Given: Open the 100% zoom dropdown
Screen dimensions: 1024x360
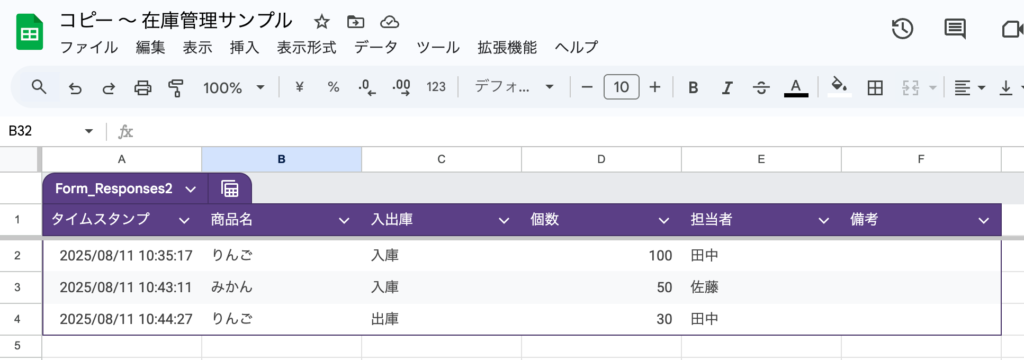Looking at the screenshot, I should point(234,88).
